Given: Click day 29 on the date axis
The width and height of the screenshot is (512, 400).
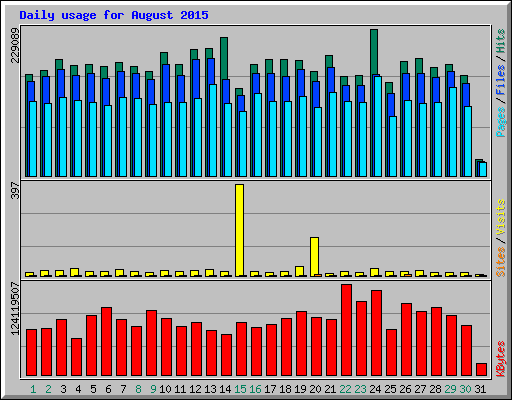Looking at the screenshot, I should (450, 389).
